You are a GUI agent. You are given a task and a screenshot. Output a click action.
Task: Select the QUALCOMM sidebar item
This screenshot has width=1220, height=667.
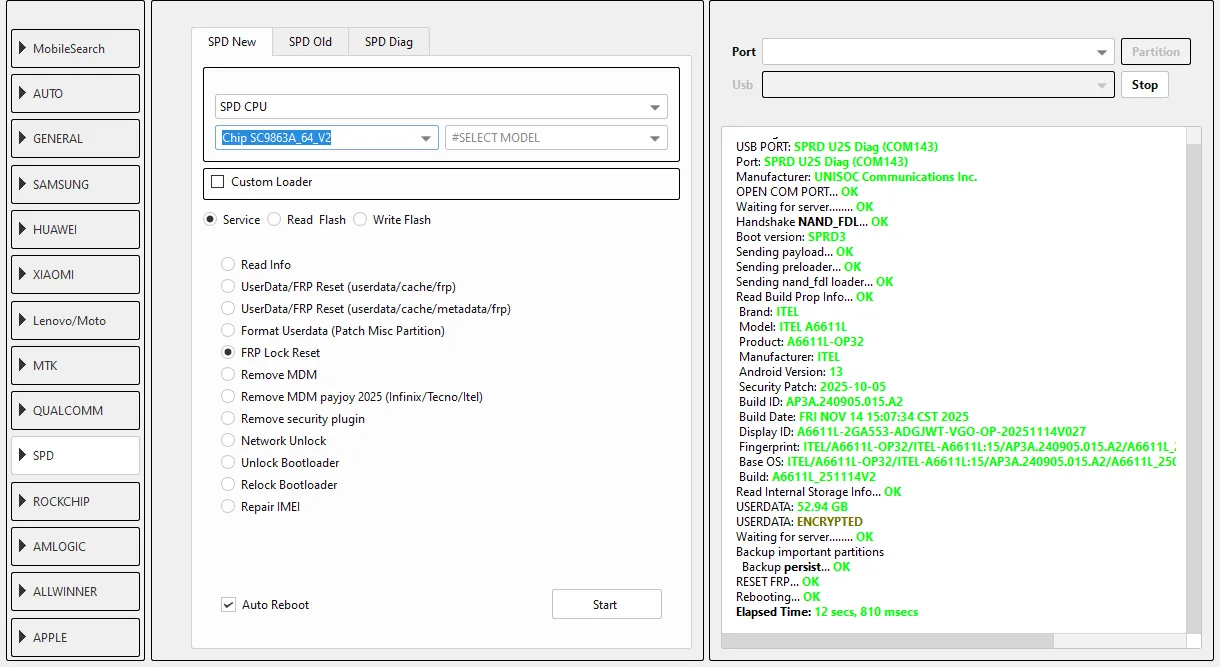tap(76, 410)
